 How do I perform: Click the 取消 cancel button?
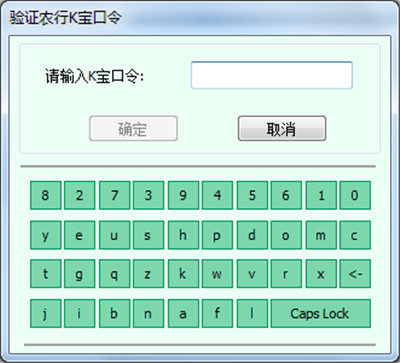pyautogui.click(x=282, y=128)
